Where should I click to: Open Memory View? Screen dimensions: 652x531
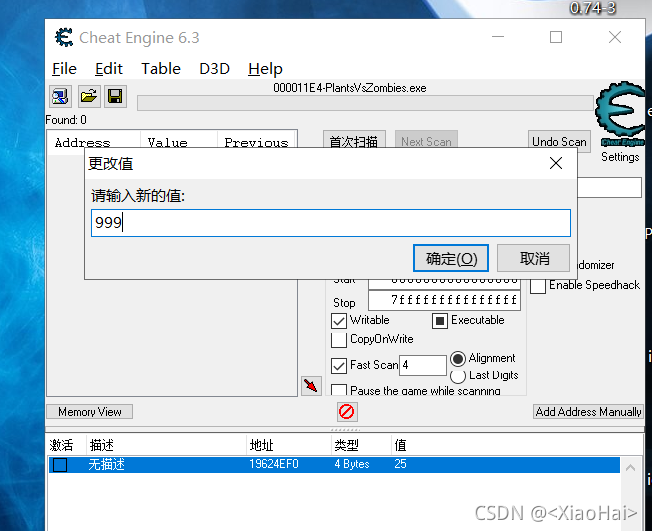pyautogui.click(x=89, y=412)
